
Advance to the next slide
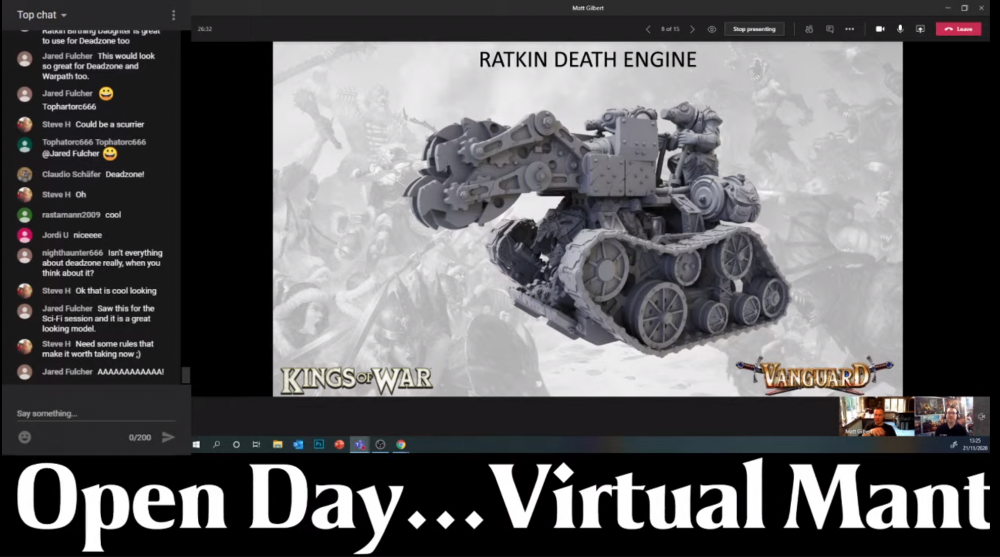(692, 29)
